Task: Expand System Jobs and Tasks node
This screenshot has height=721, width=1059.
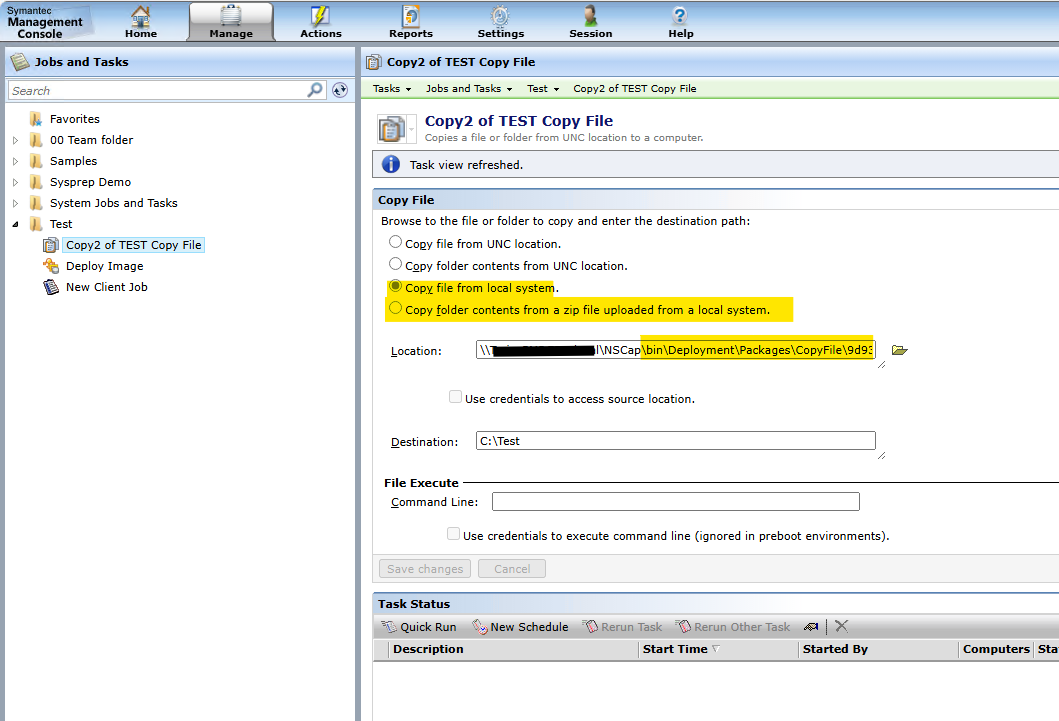Action: (x=16, y=203)
